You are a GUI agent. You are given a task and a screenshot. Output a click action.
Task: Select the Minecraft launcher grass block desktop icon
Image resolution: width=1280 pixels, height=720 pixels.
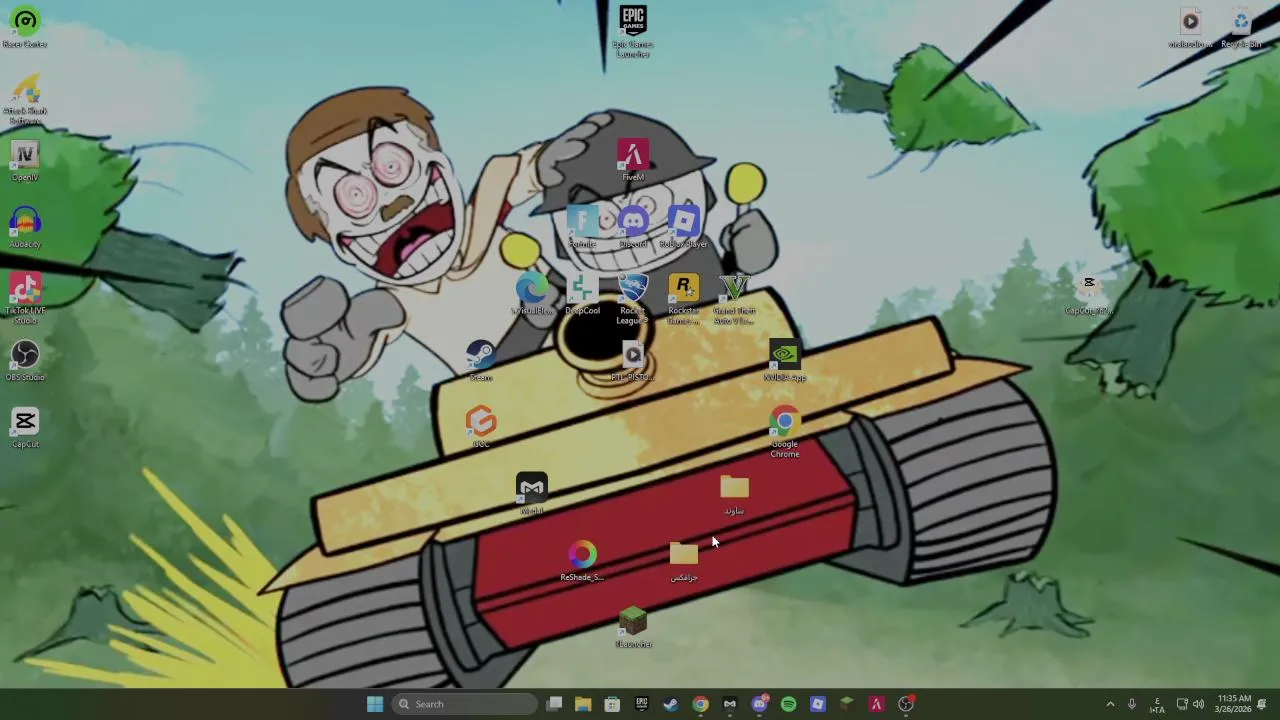632,628
